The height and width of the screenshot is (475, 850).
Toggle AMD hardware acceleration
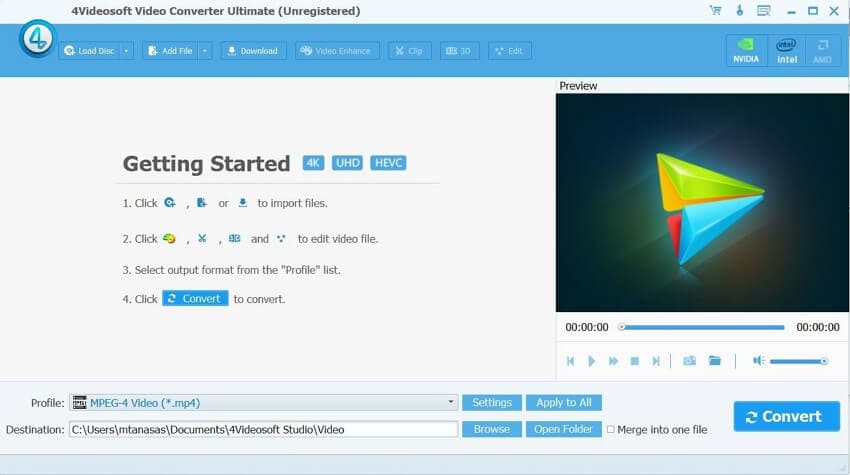click(822, 51)
